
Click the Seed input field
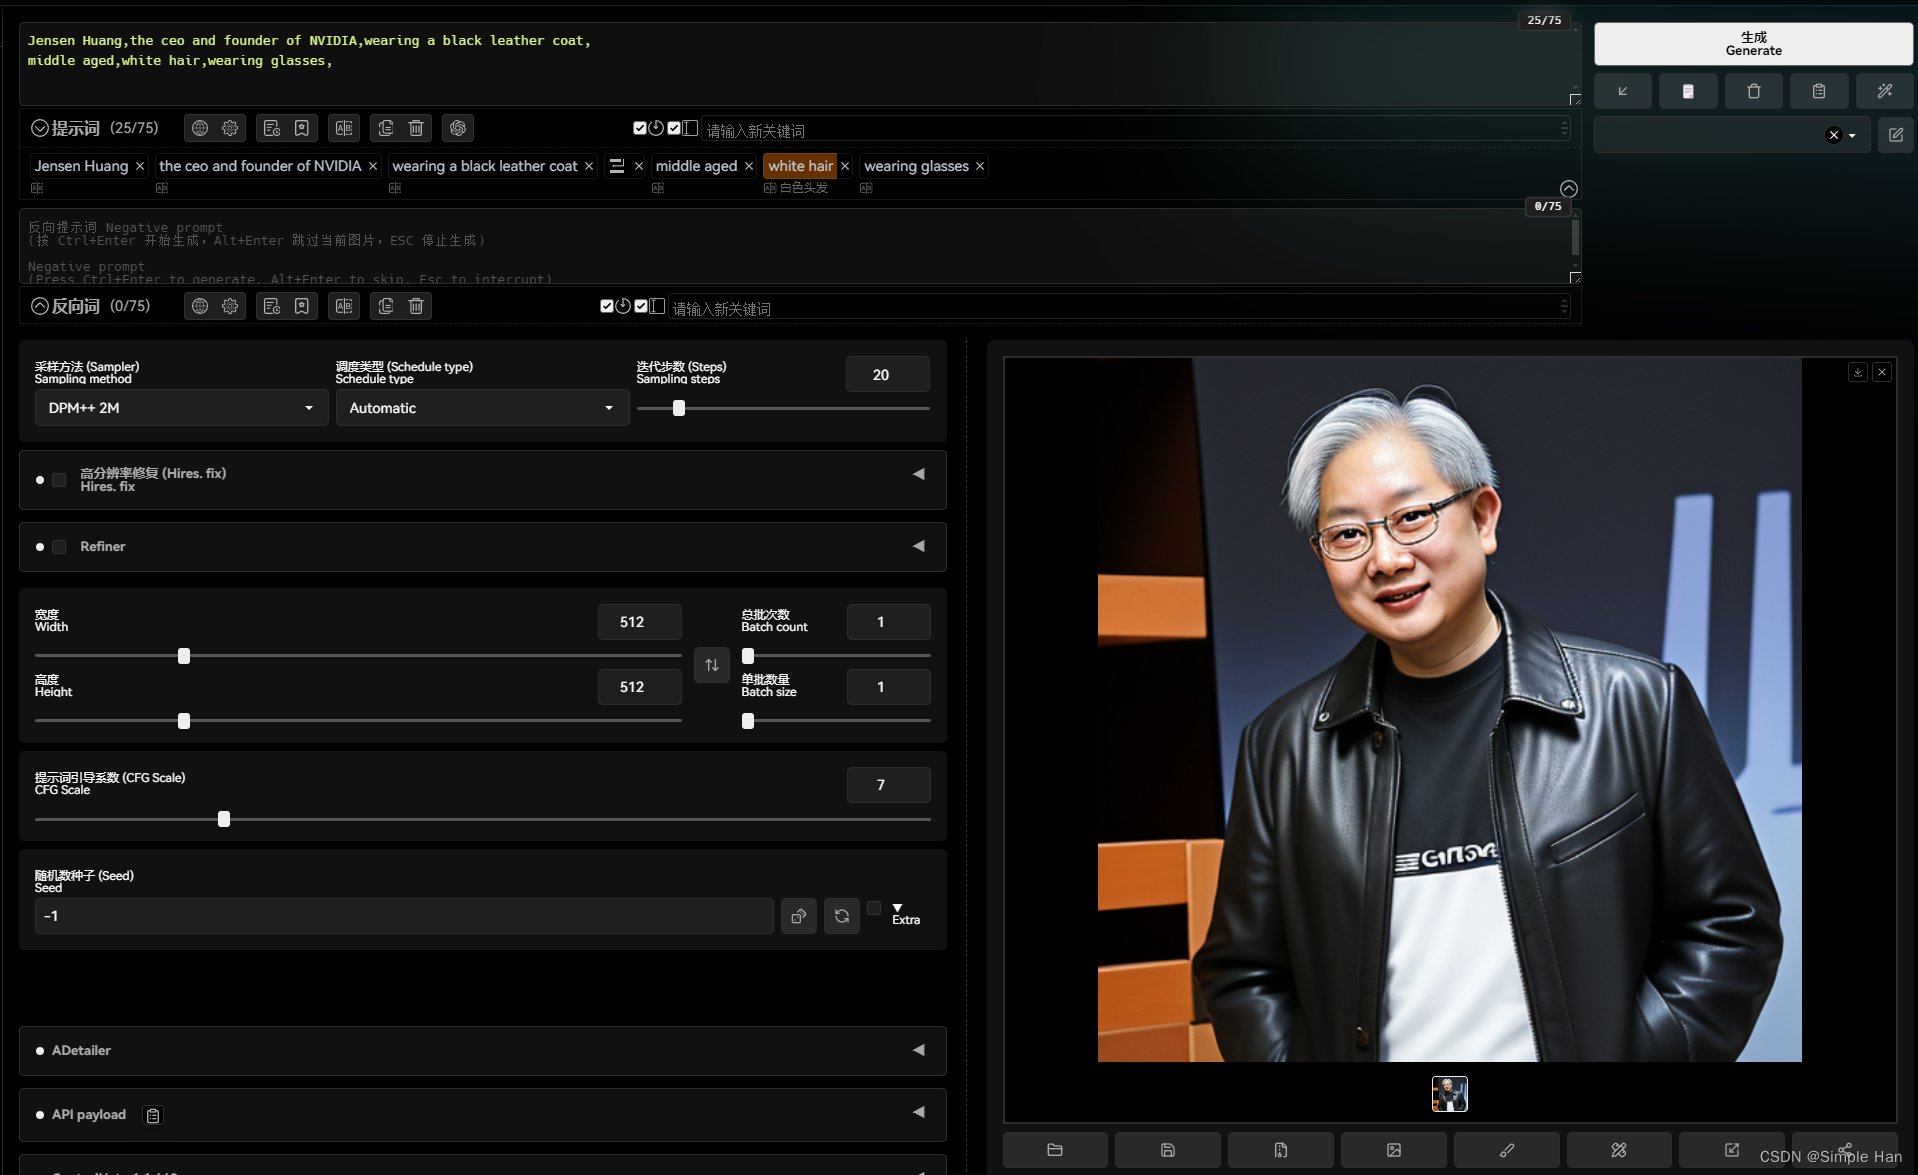pyautogui.click(x=404, y=916)
